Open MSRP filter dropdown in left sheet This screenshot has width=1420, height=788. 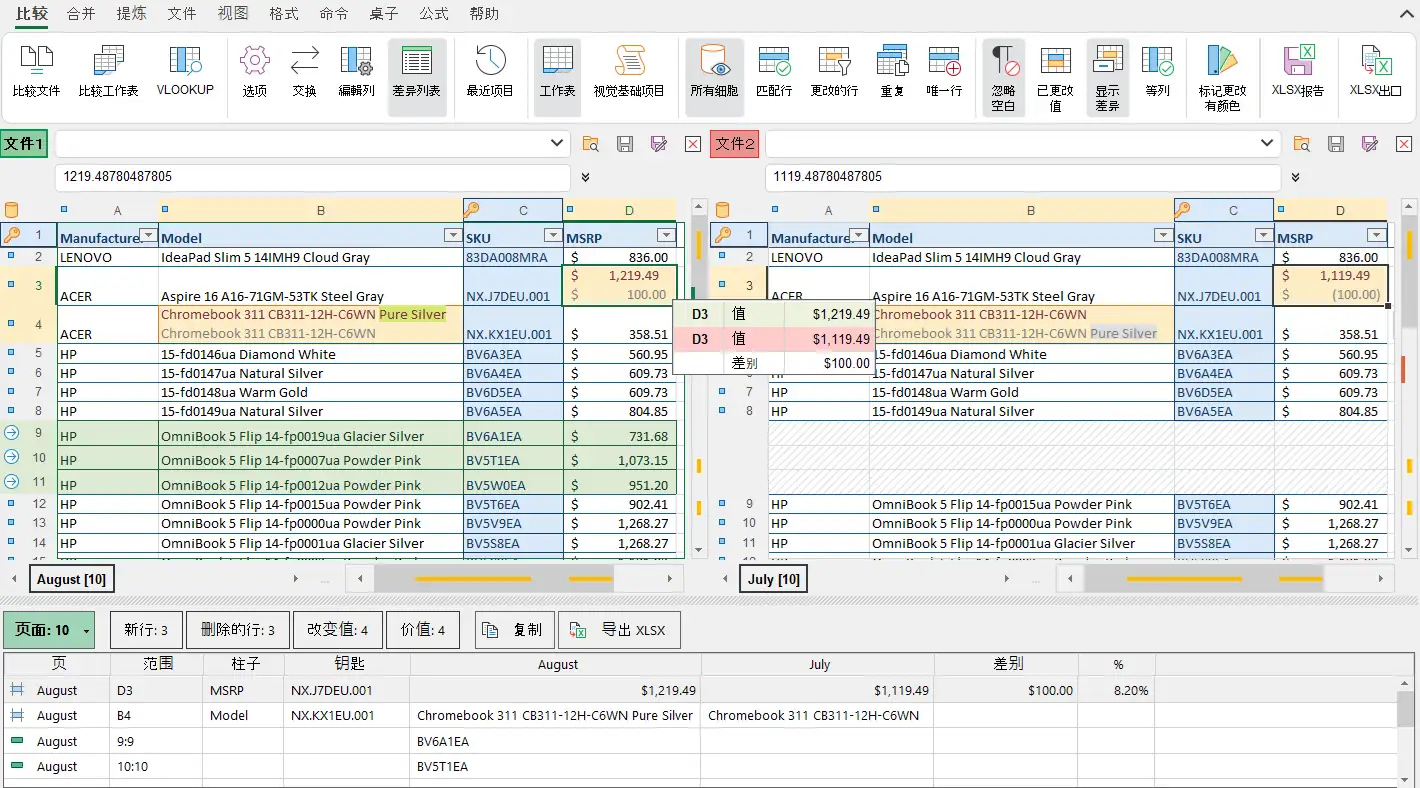coord(666,236)
